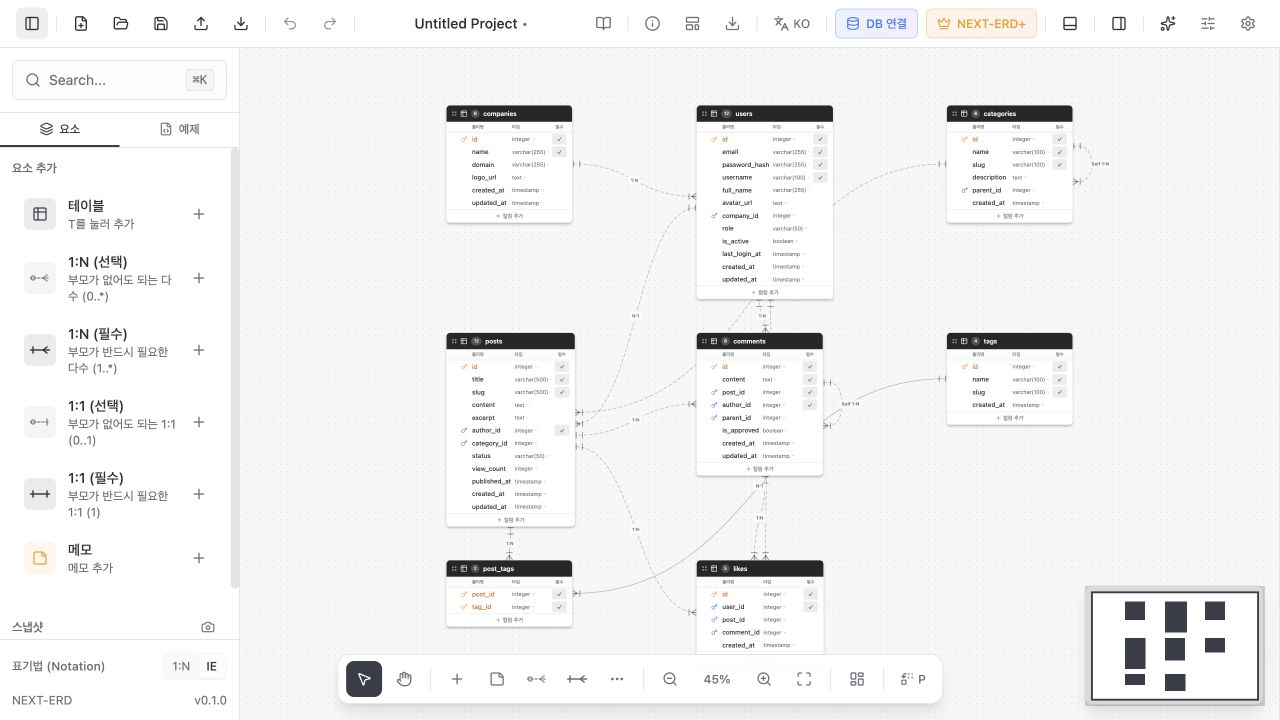The image size is (1280, 720).
Task: Zoom out of the canvas
Action: (671, 679)
